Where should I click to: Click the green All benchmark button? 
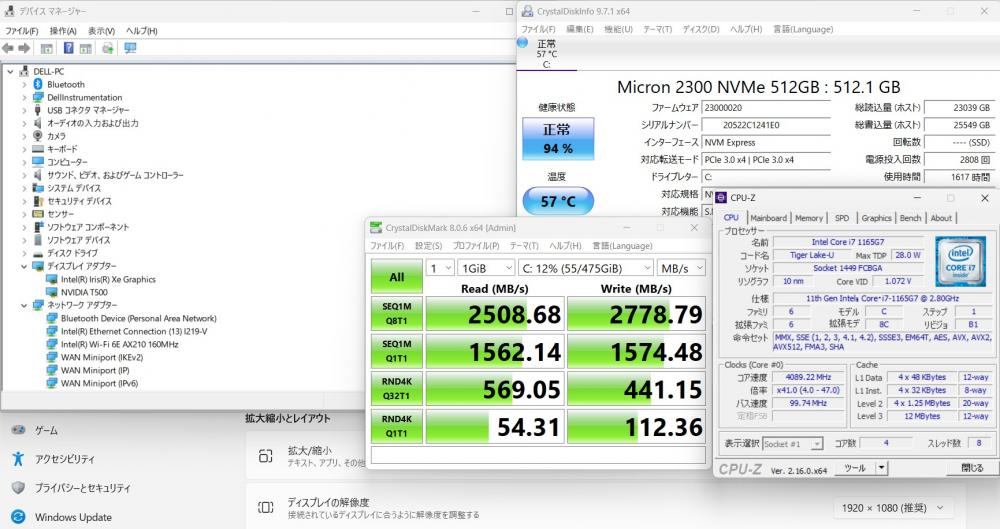397,276
